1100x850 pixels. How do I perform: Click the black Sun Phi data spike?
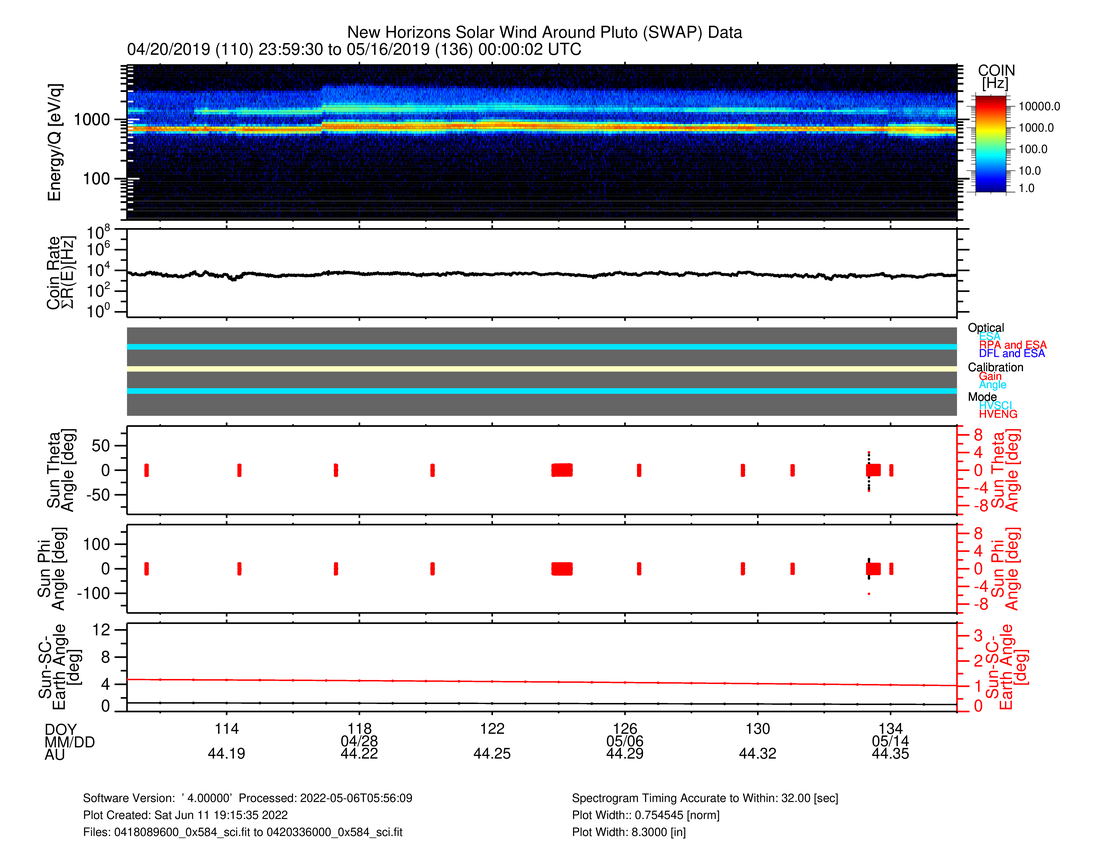(x=869, y=567)
